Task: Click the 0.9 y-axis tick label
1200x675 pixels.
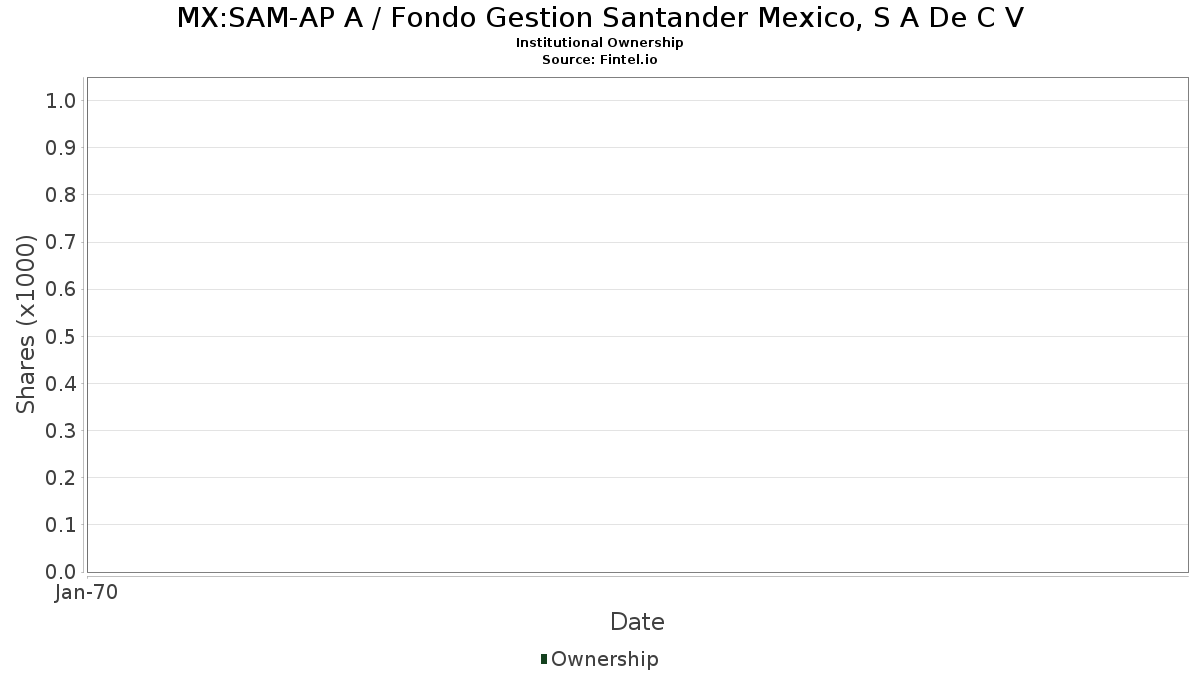Action: (x=62, y=148)
